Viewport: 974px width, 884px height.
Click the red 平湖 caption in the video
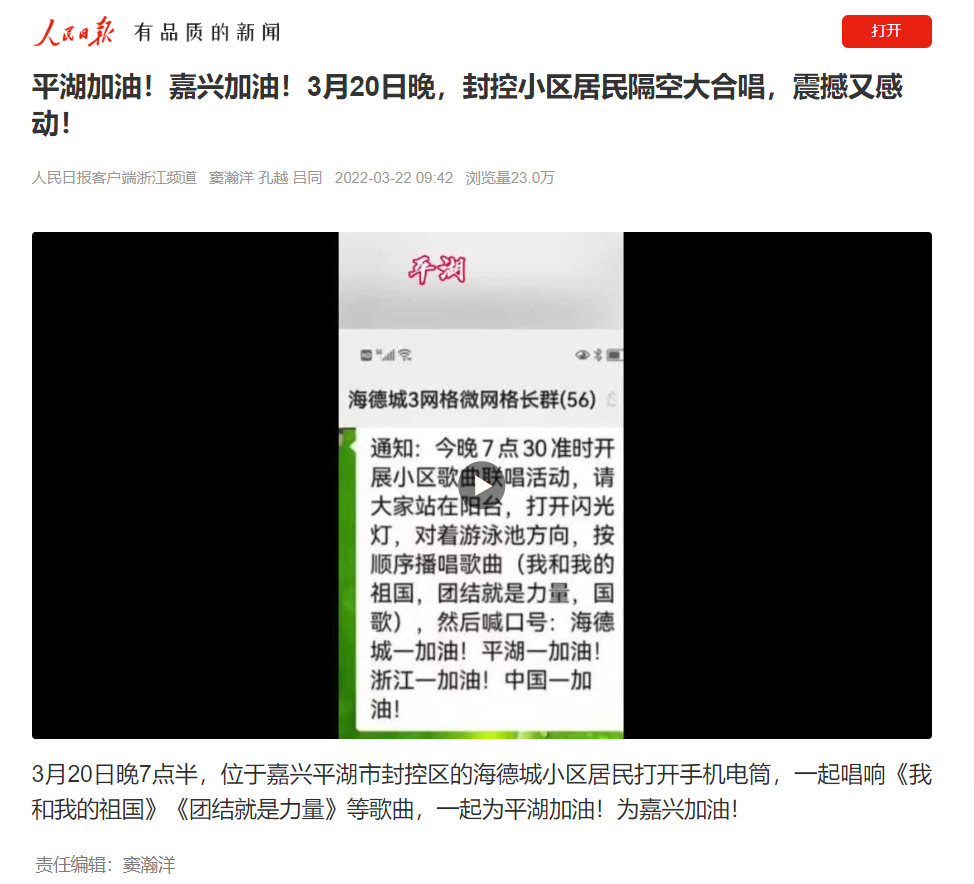(x=437, y=270)
